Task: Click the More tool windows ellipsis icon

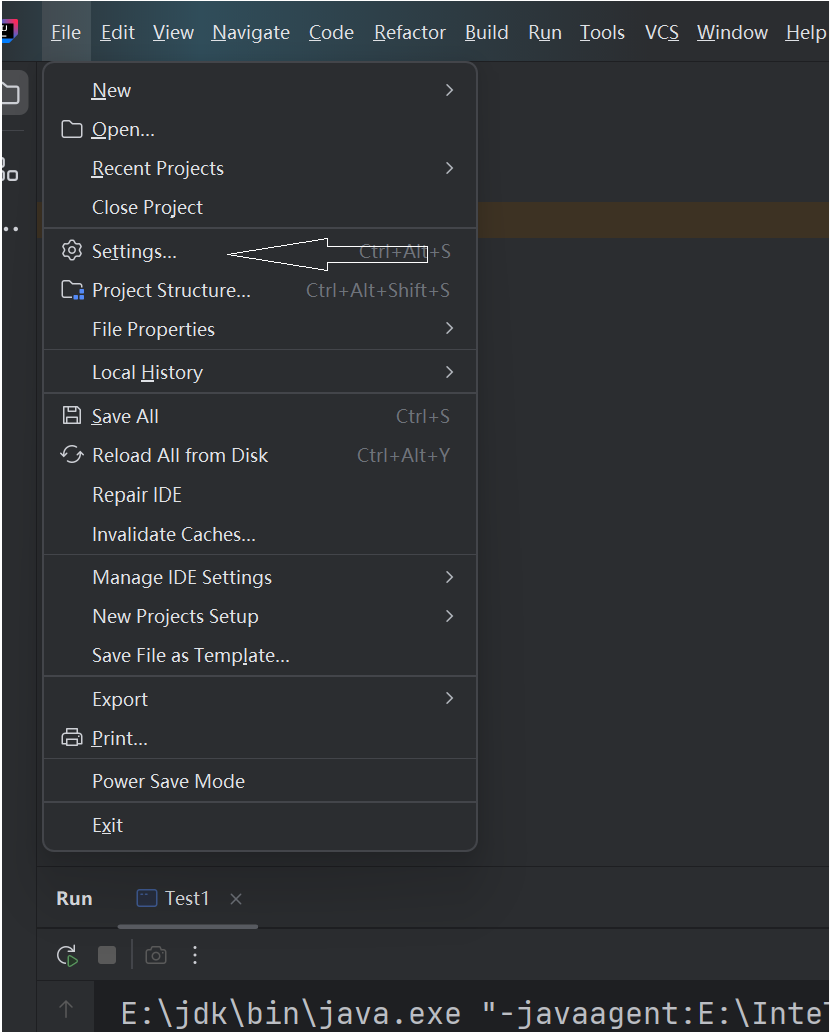Action: point(11,229)
